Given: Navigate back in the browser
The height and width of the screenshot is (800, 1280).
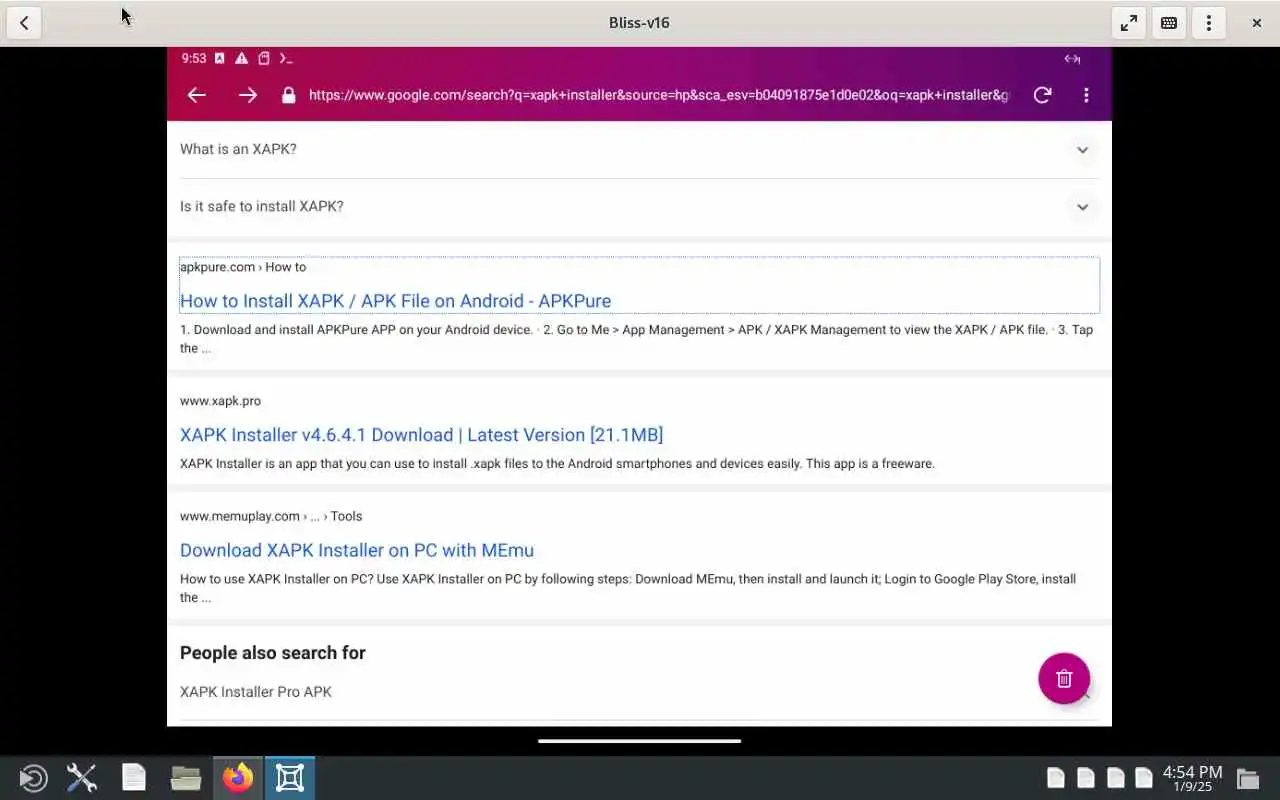Looking at the screenshot, I should (197, 95).
